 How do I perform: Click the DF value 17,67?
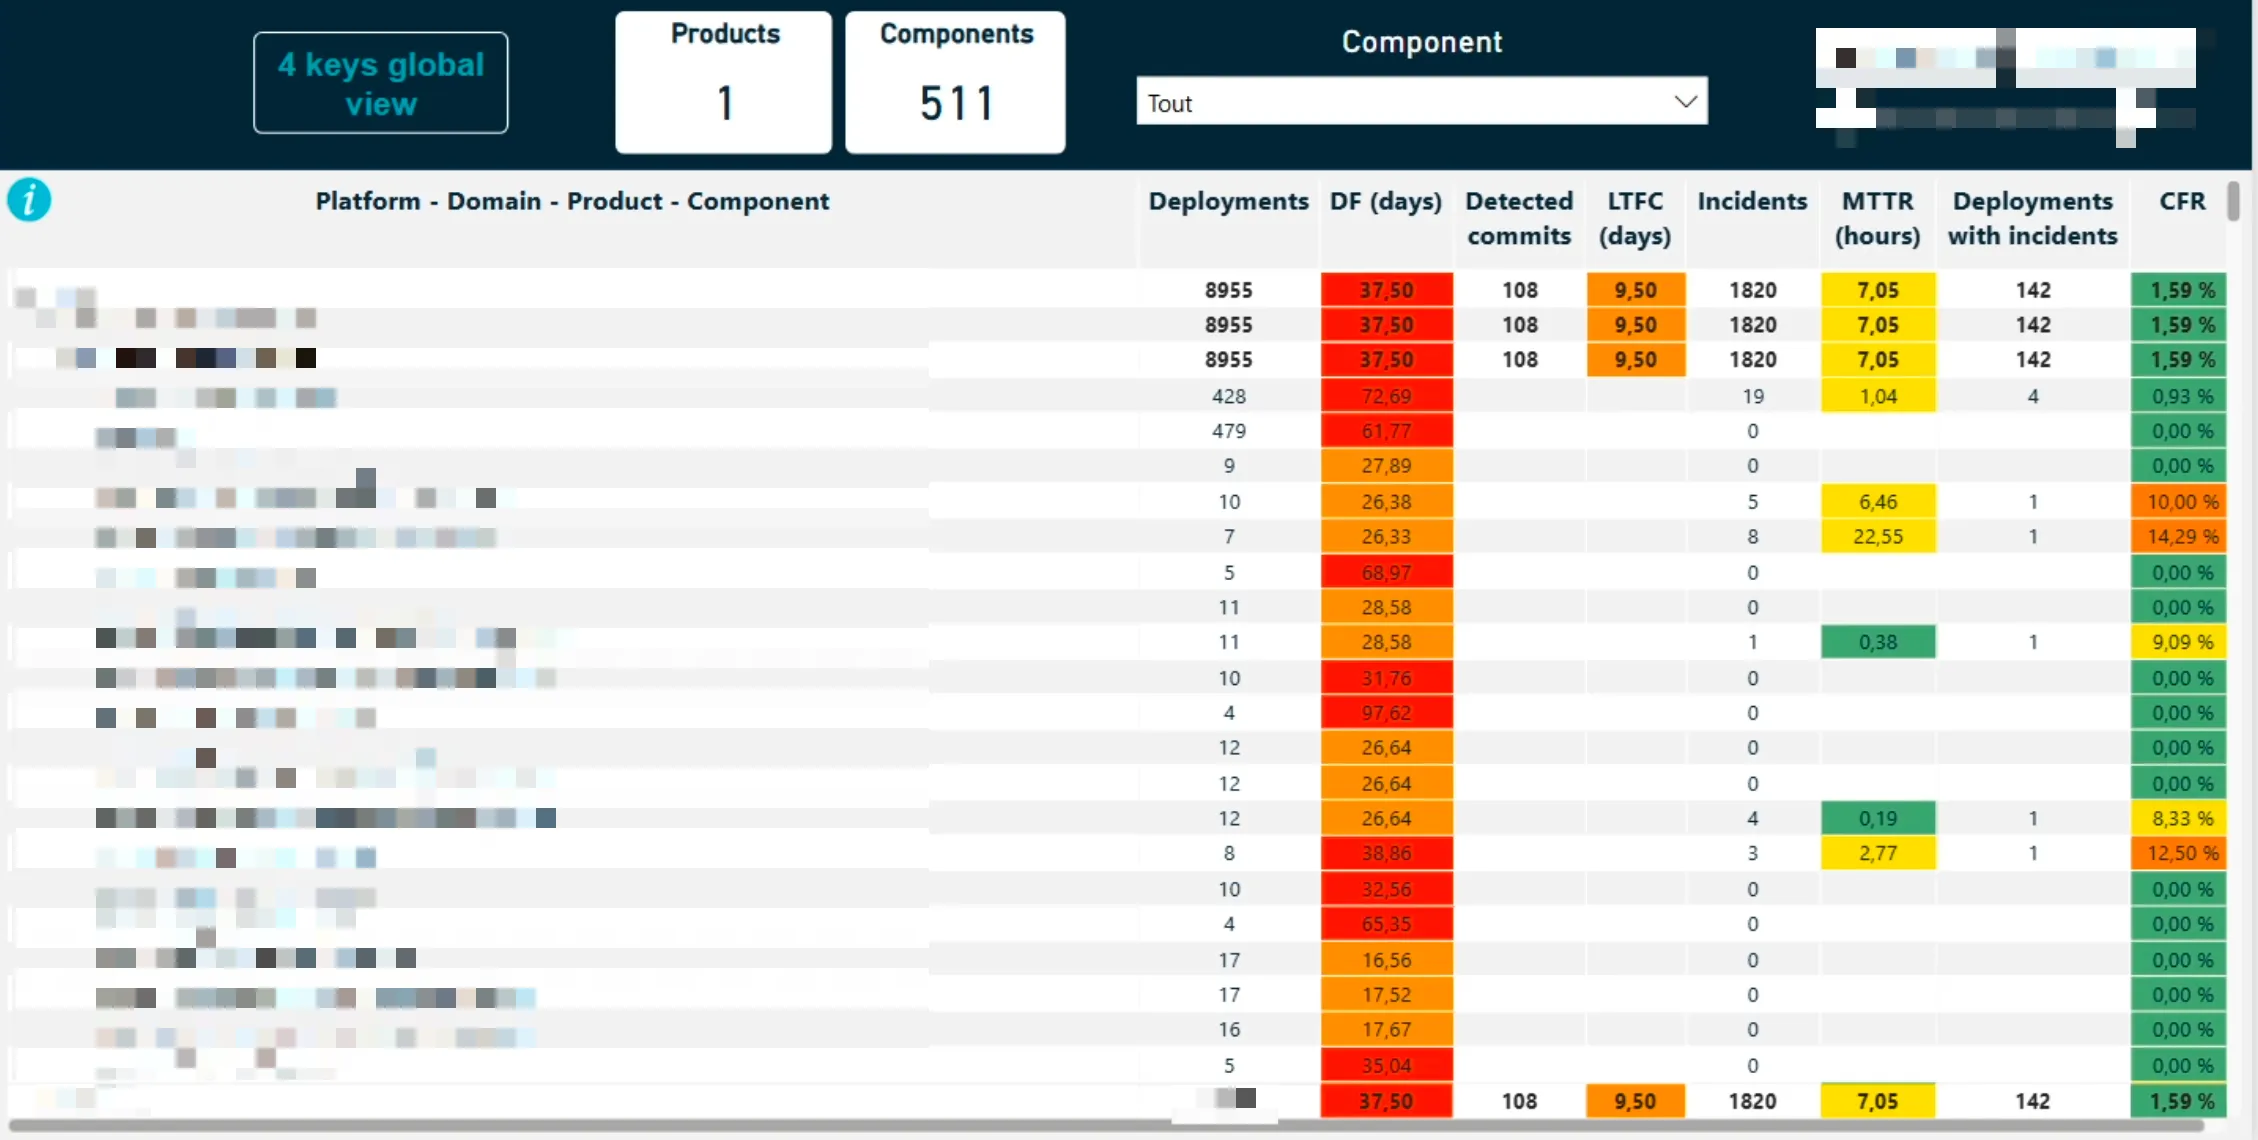[1386, 1029]
